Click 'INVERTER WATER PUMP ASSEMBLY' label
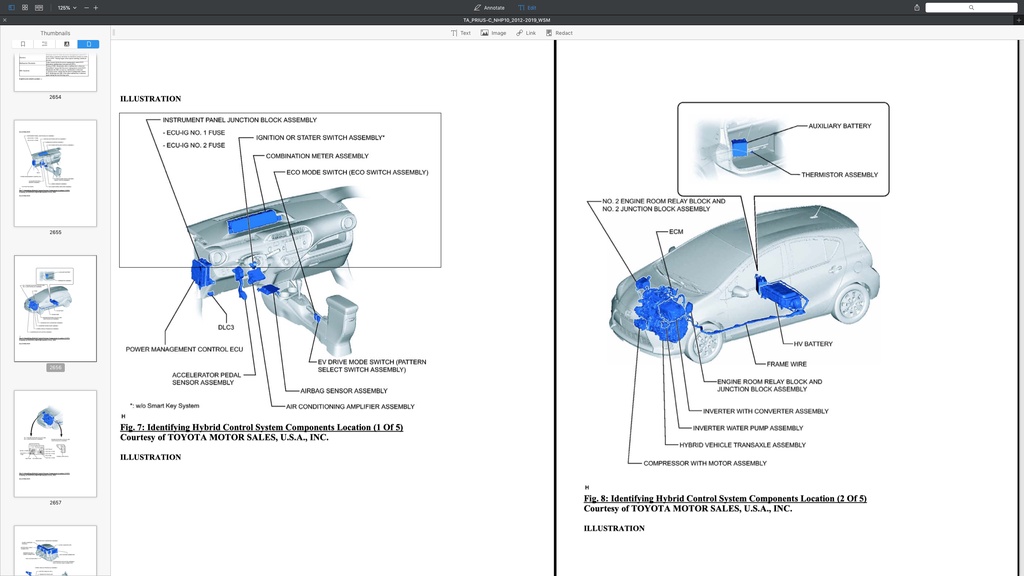Viewport: 1024px width, 576px height. [x=748, y=428]
